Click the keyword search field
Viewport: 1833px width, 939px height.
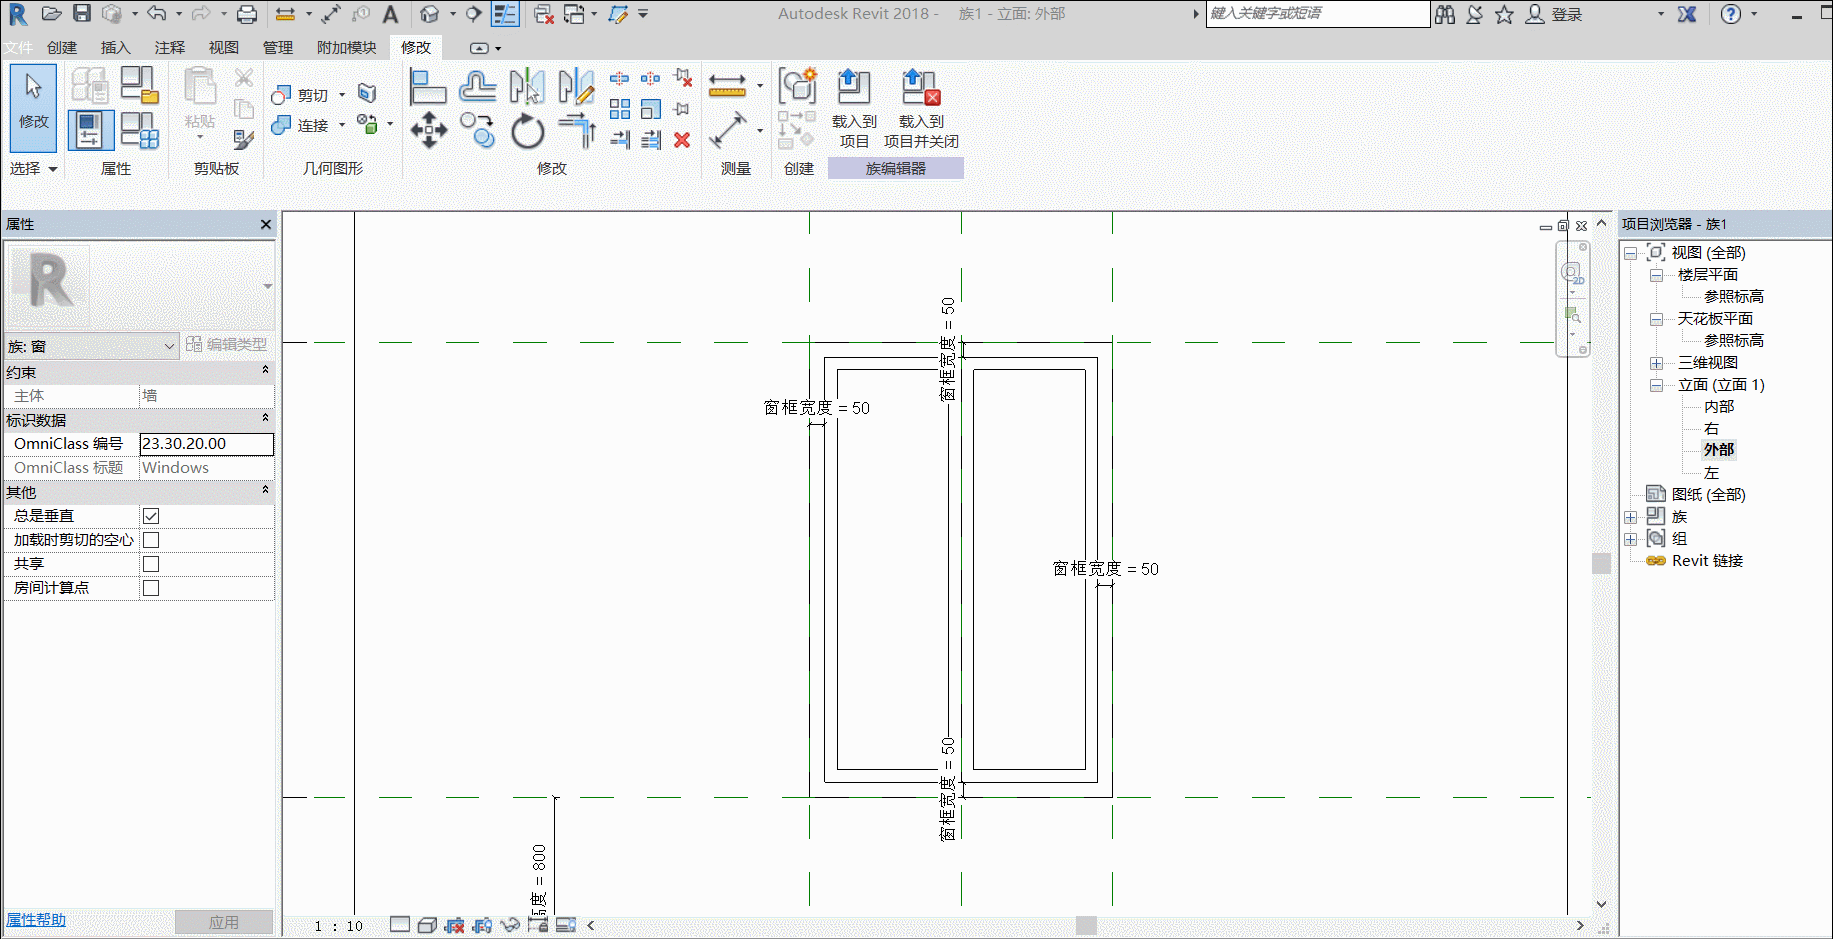point(1318,13)
